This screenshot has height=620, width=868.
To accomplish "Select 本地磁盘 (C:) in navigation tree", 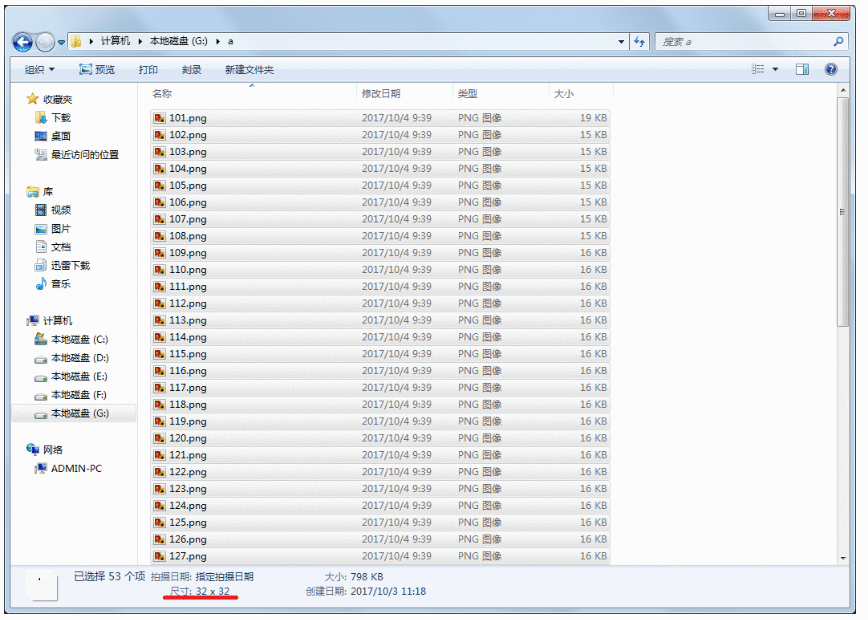I will coord(79,339).
